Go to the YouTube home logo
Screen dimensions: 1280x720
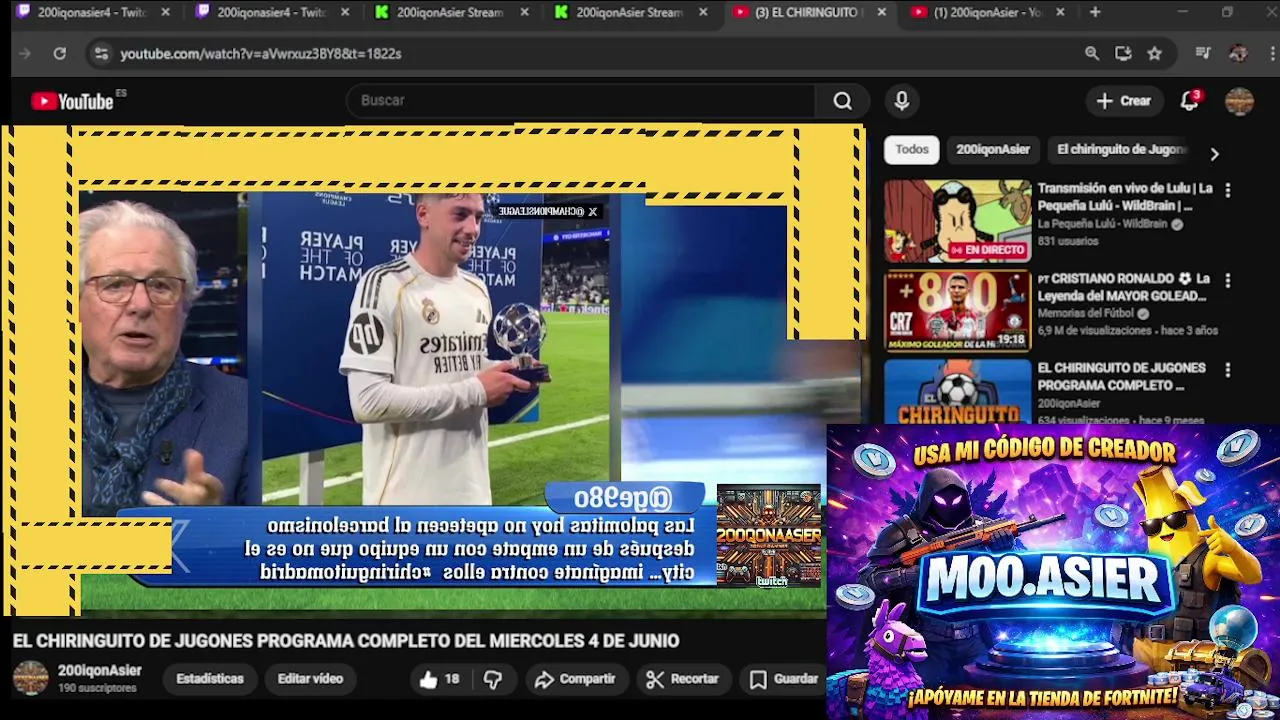(72, 101)
